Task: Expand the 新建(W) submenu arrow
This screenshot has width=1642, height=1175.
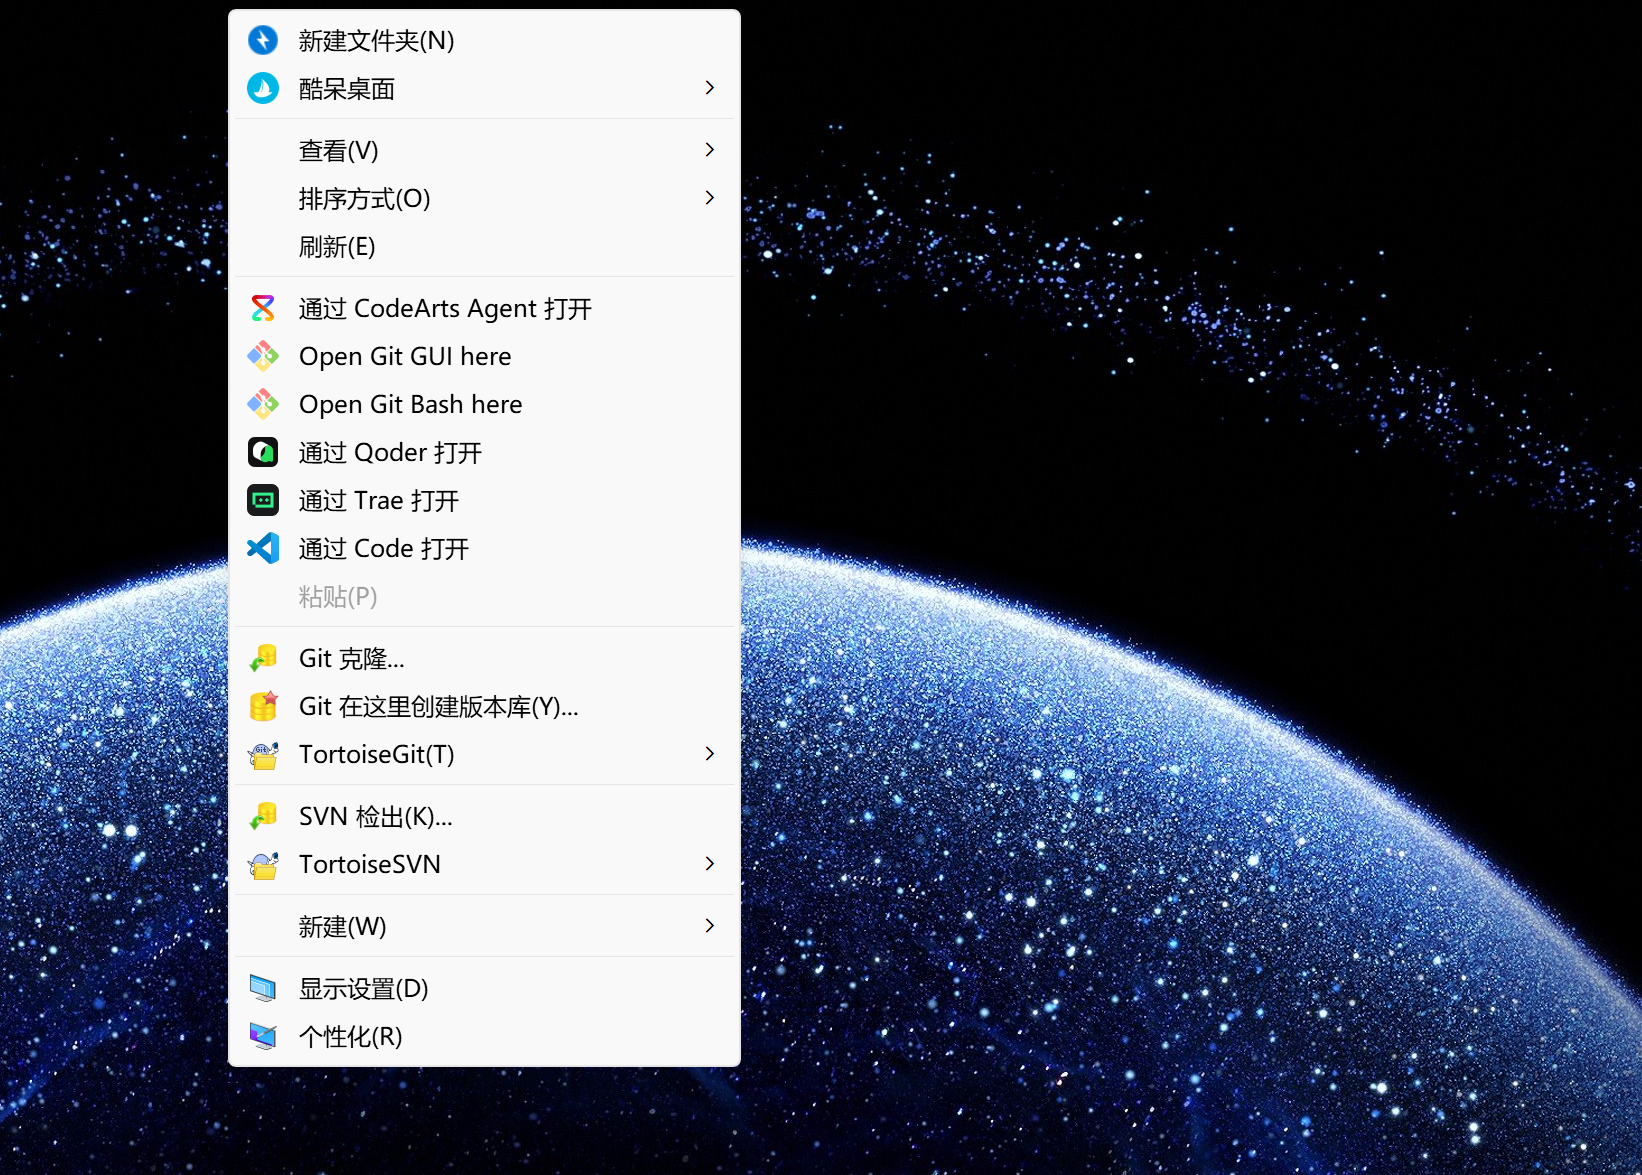Action: point(710,926)
